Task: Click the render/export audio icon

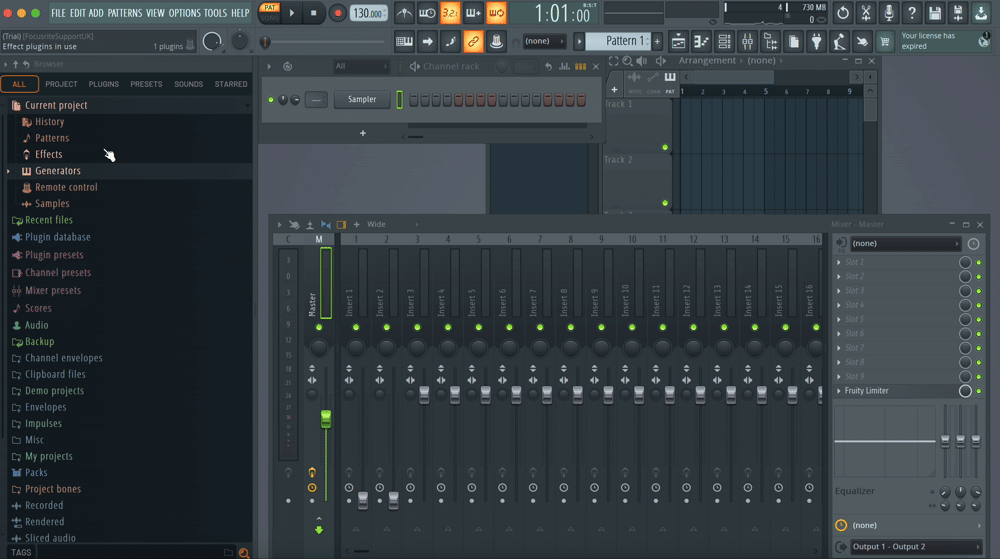Action: point(957,13)
